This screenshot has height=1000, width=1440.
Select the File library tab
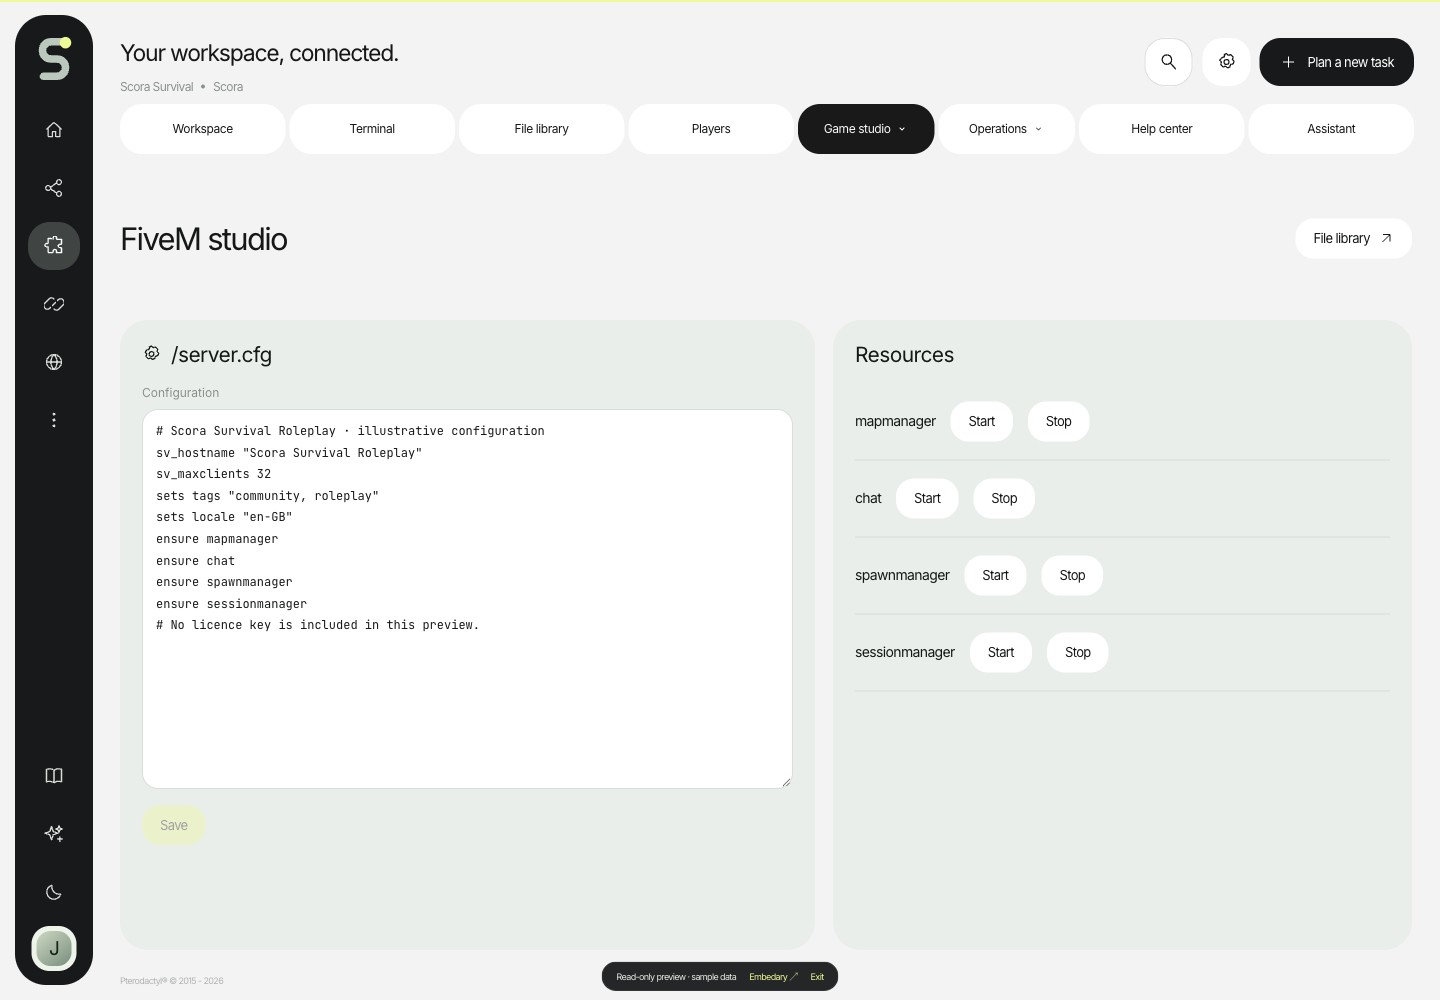click(x=542, y=129)
